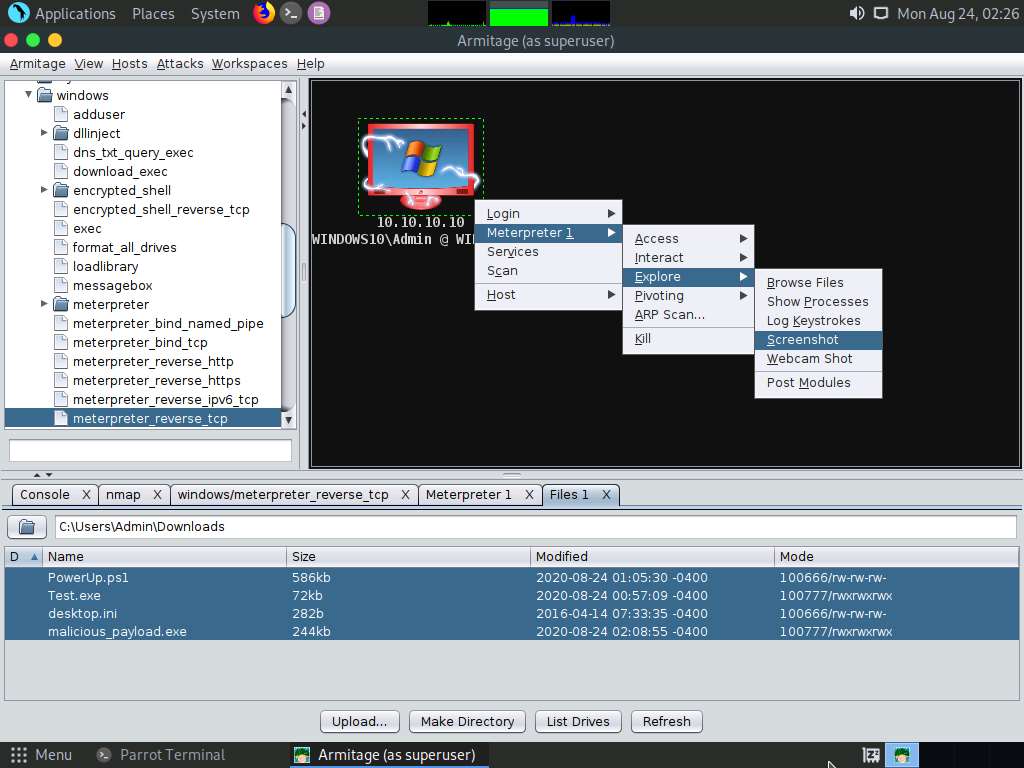Click the meterpreter_reverse_tcp file icon
Screen dimensions: 1024x768
click(x=61, y=419)
